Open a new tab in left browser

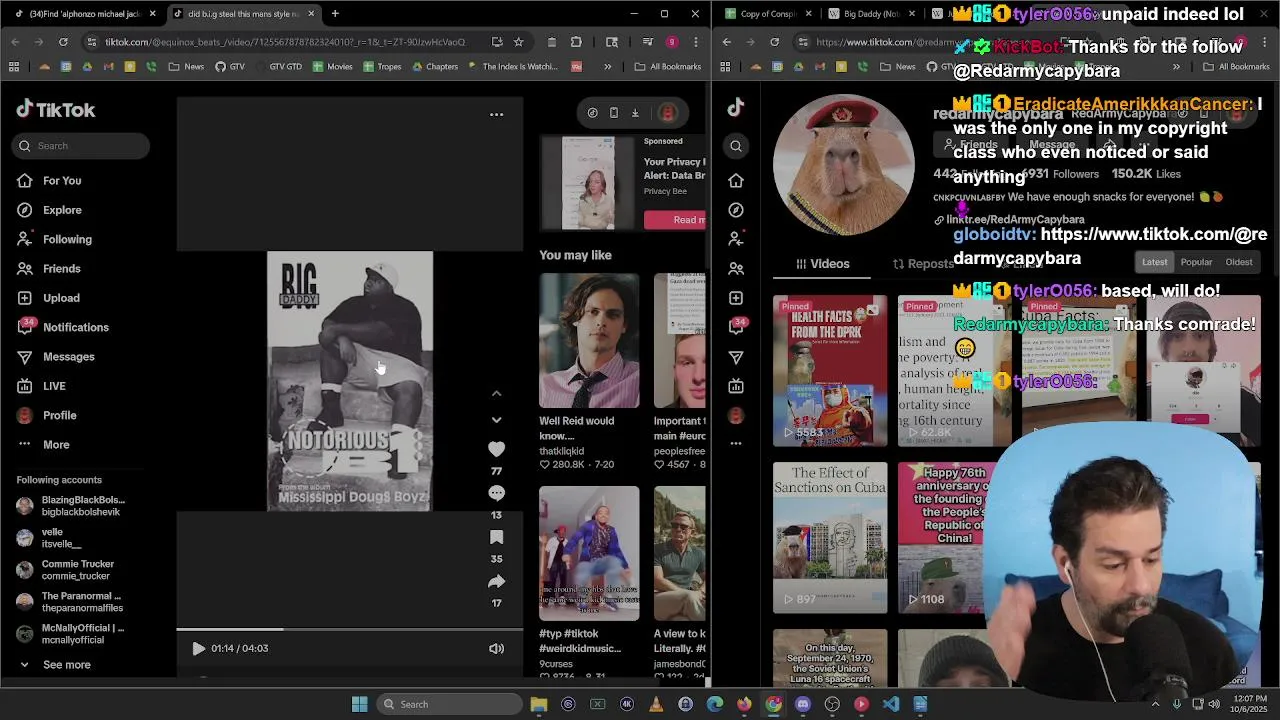click(335, 14)
